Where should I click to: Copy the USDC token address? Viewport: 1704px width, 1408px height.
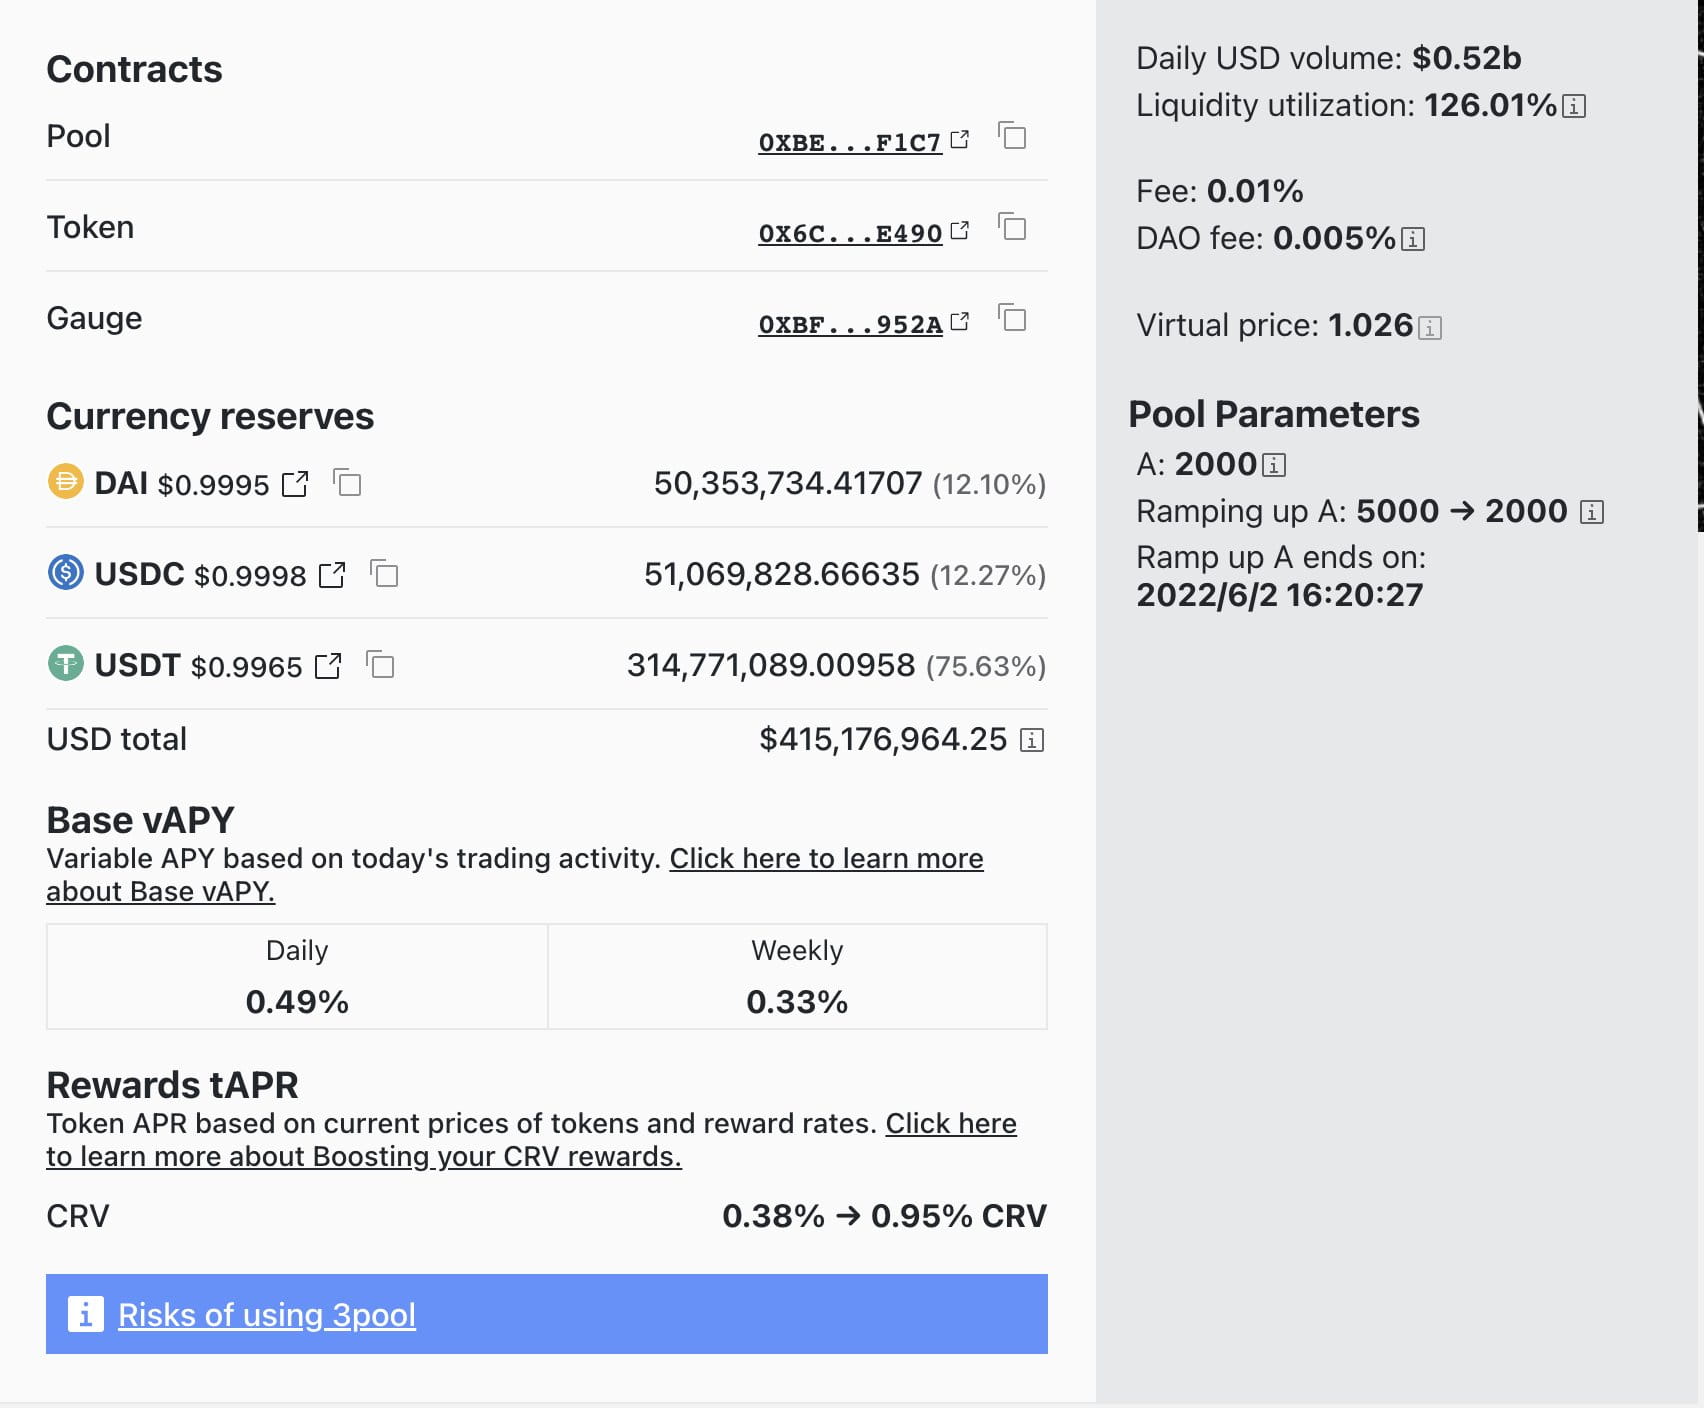coord(384,575)
